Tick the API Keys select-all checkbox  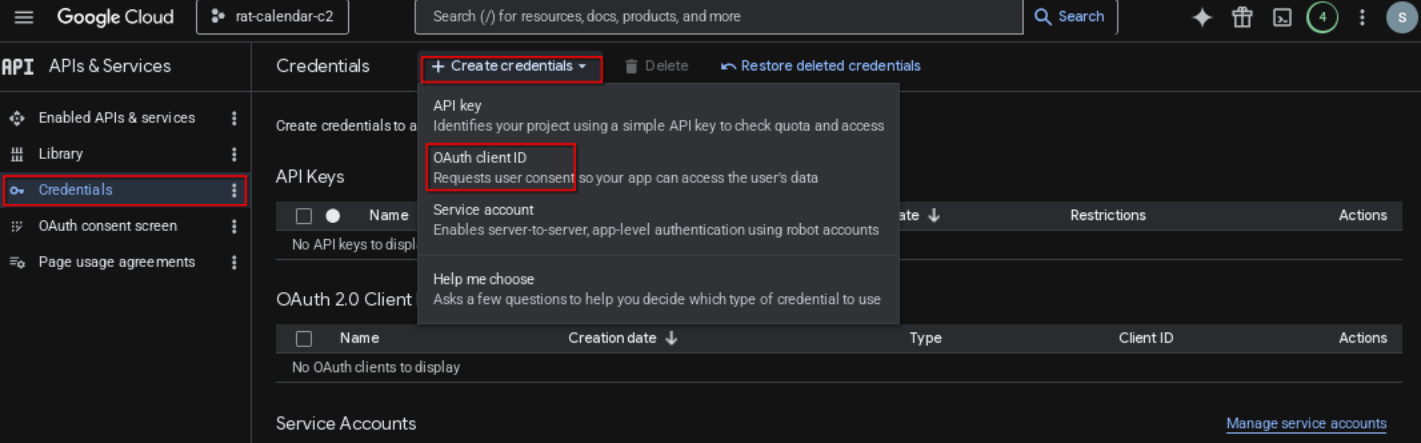pyautogui.click(x=304, y=215)
